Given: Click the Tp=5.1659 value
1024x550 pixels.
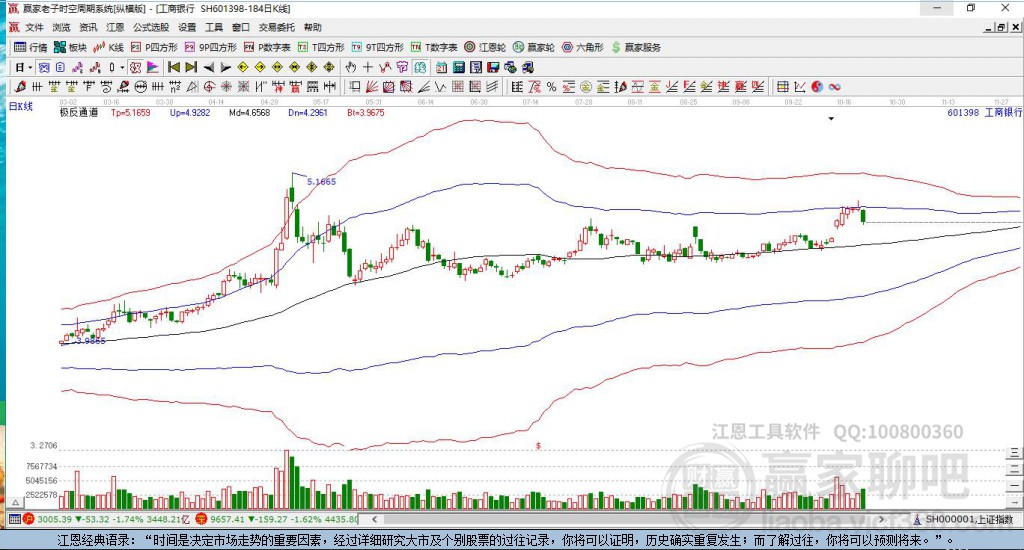Looking at the screenshot, I should (131, 112).
